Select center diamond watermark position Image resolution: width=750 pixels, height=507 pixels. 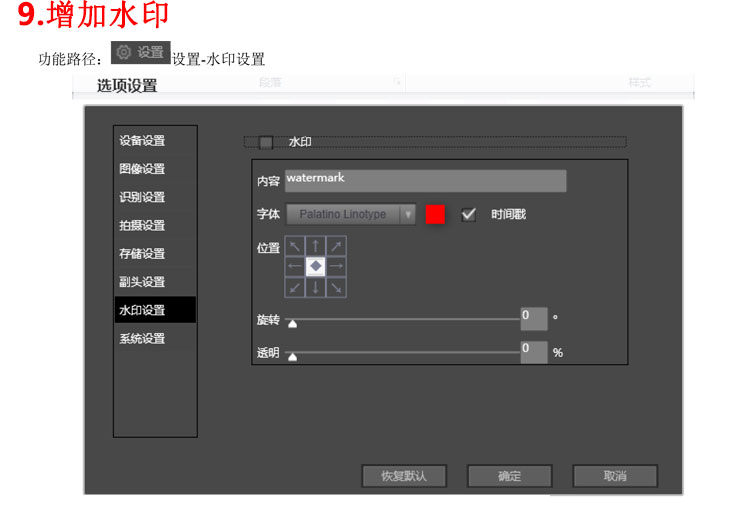tap(316, 266)
